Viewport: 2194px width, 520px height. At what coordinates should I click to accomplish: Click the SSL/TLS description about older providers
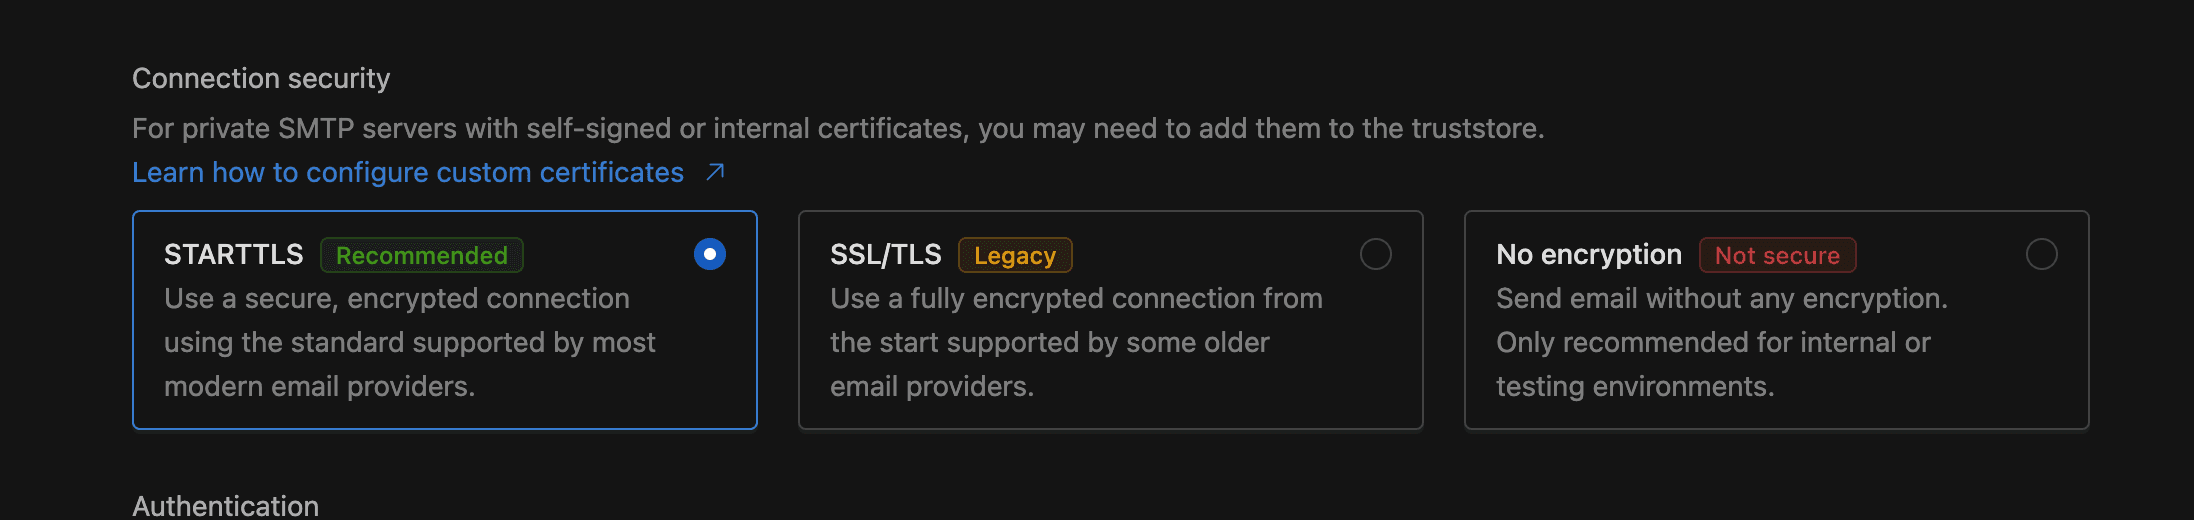[x=1076, y=342]
